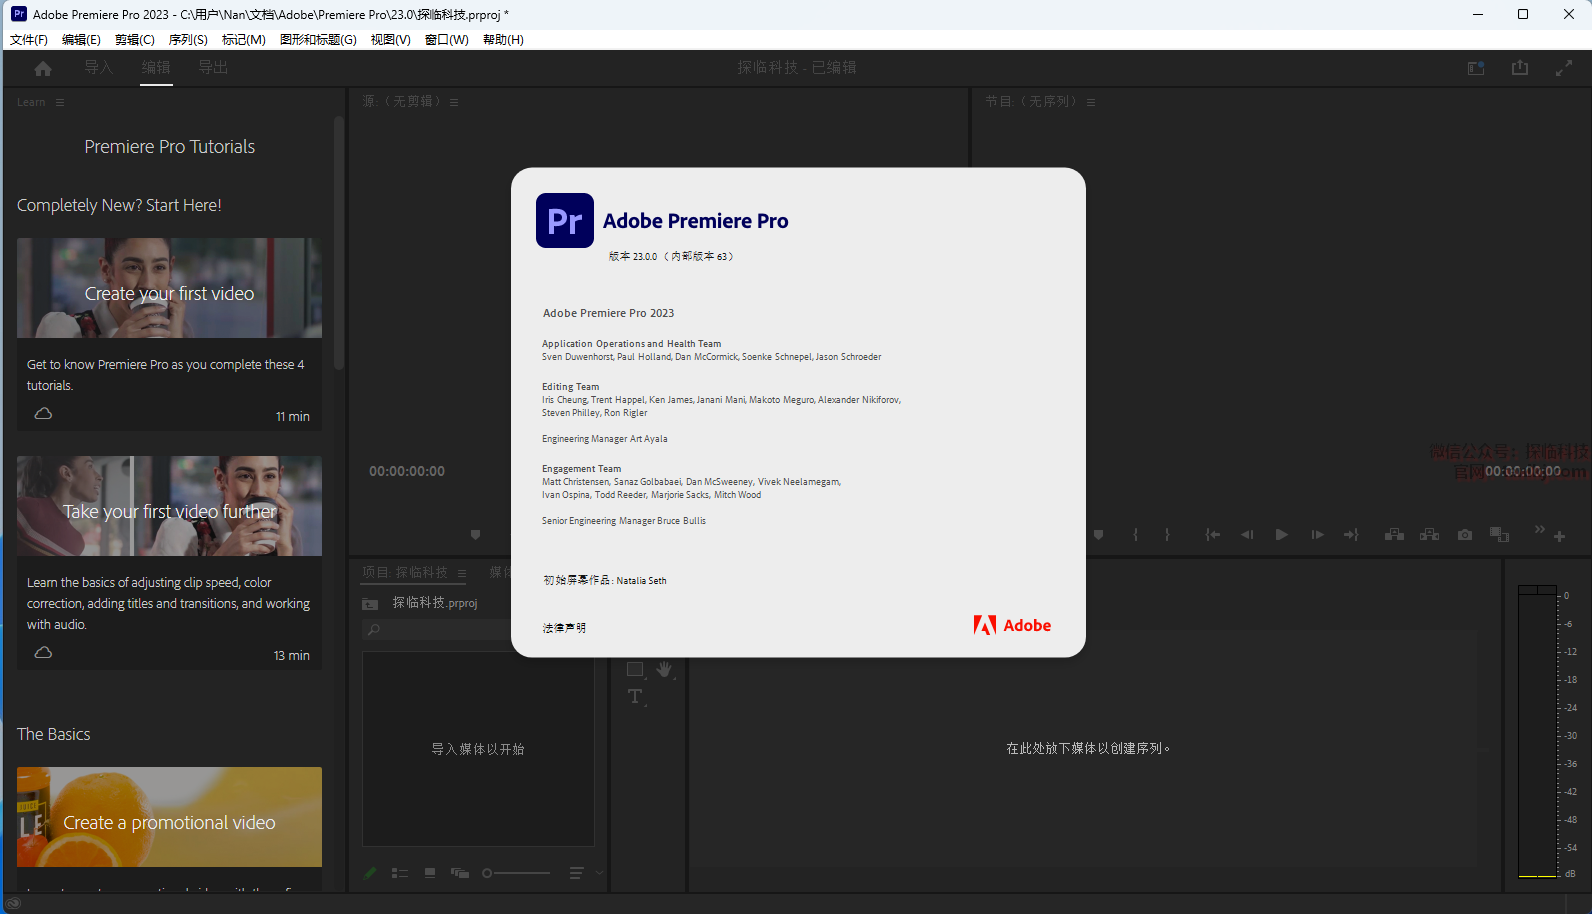Open the Program monitor panel menu
Image resolution: width=1592 pixels, height=914 pixels.
pyautogui.click(x=1091, y=102)
